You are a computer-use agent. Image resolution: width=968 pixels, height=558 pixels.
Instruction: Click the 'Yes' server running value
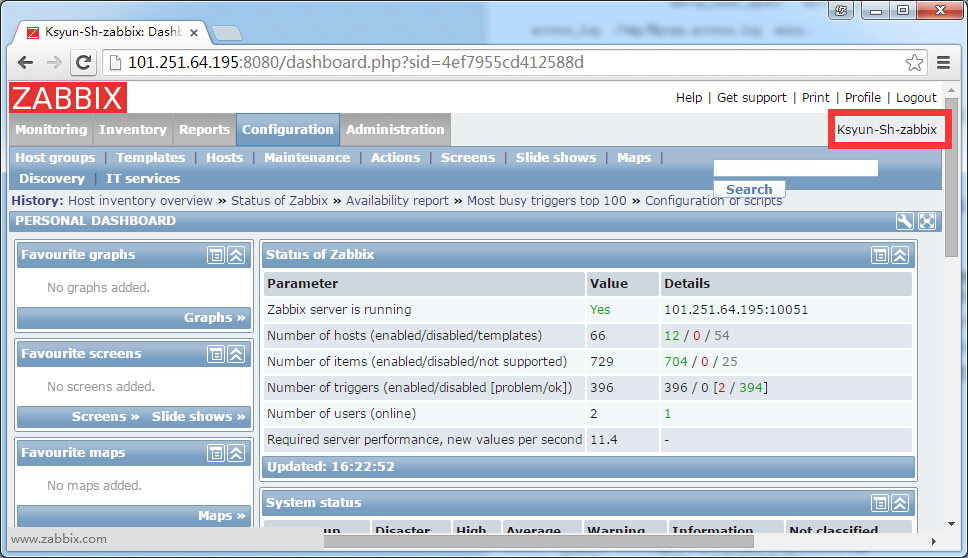(600, 310)
